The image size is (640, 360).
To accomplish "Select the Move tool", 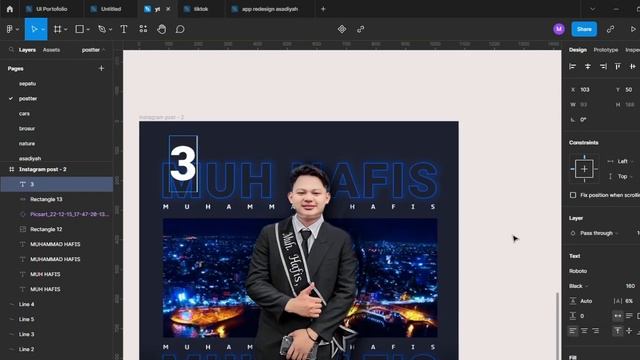I will click(34, 29).
